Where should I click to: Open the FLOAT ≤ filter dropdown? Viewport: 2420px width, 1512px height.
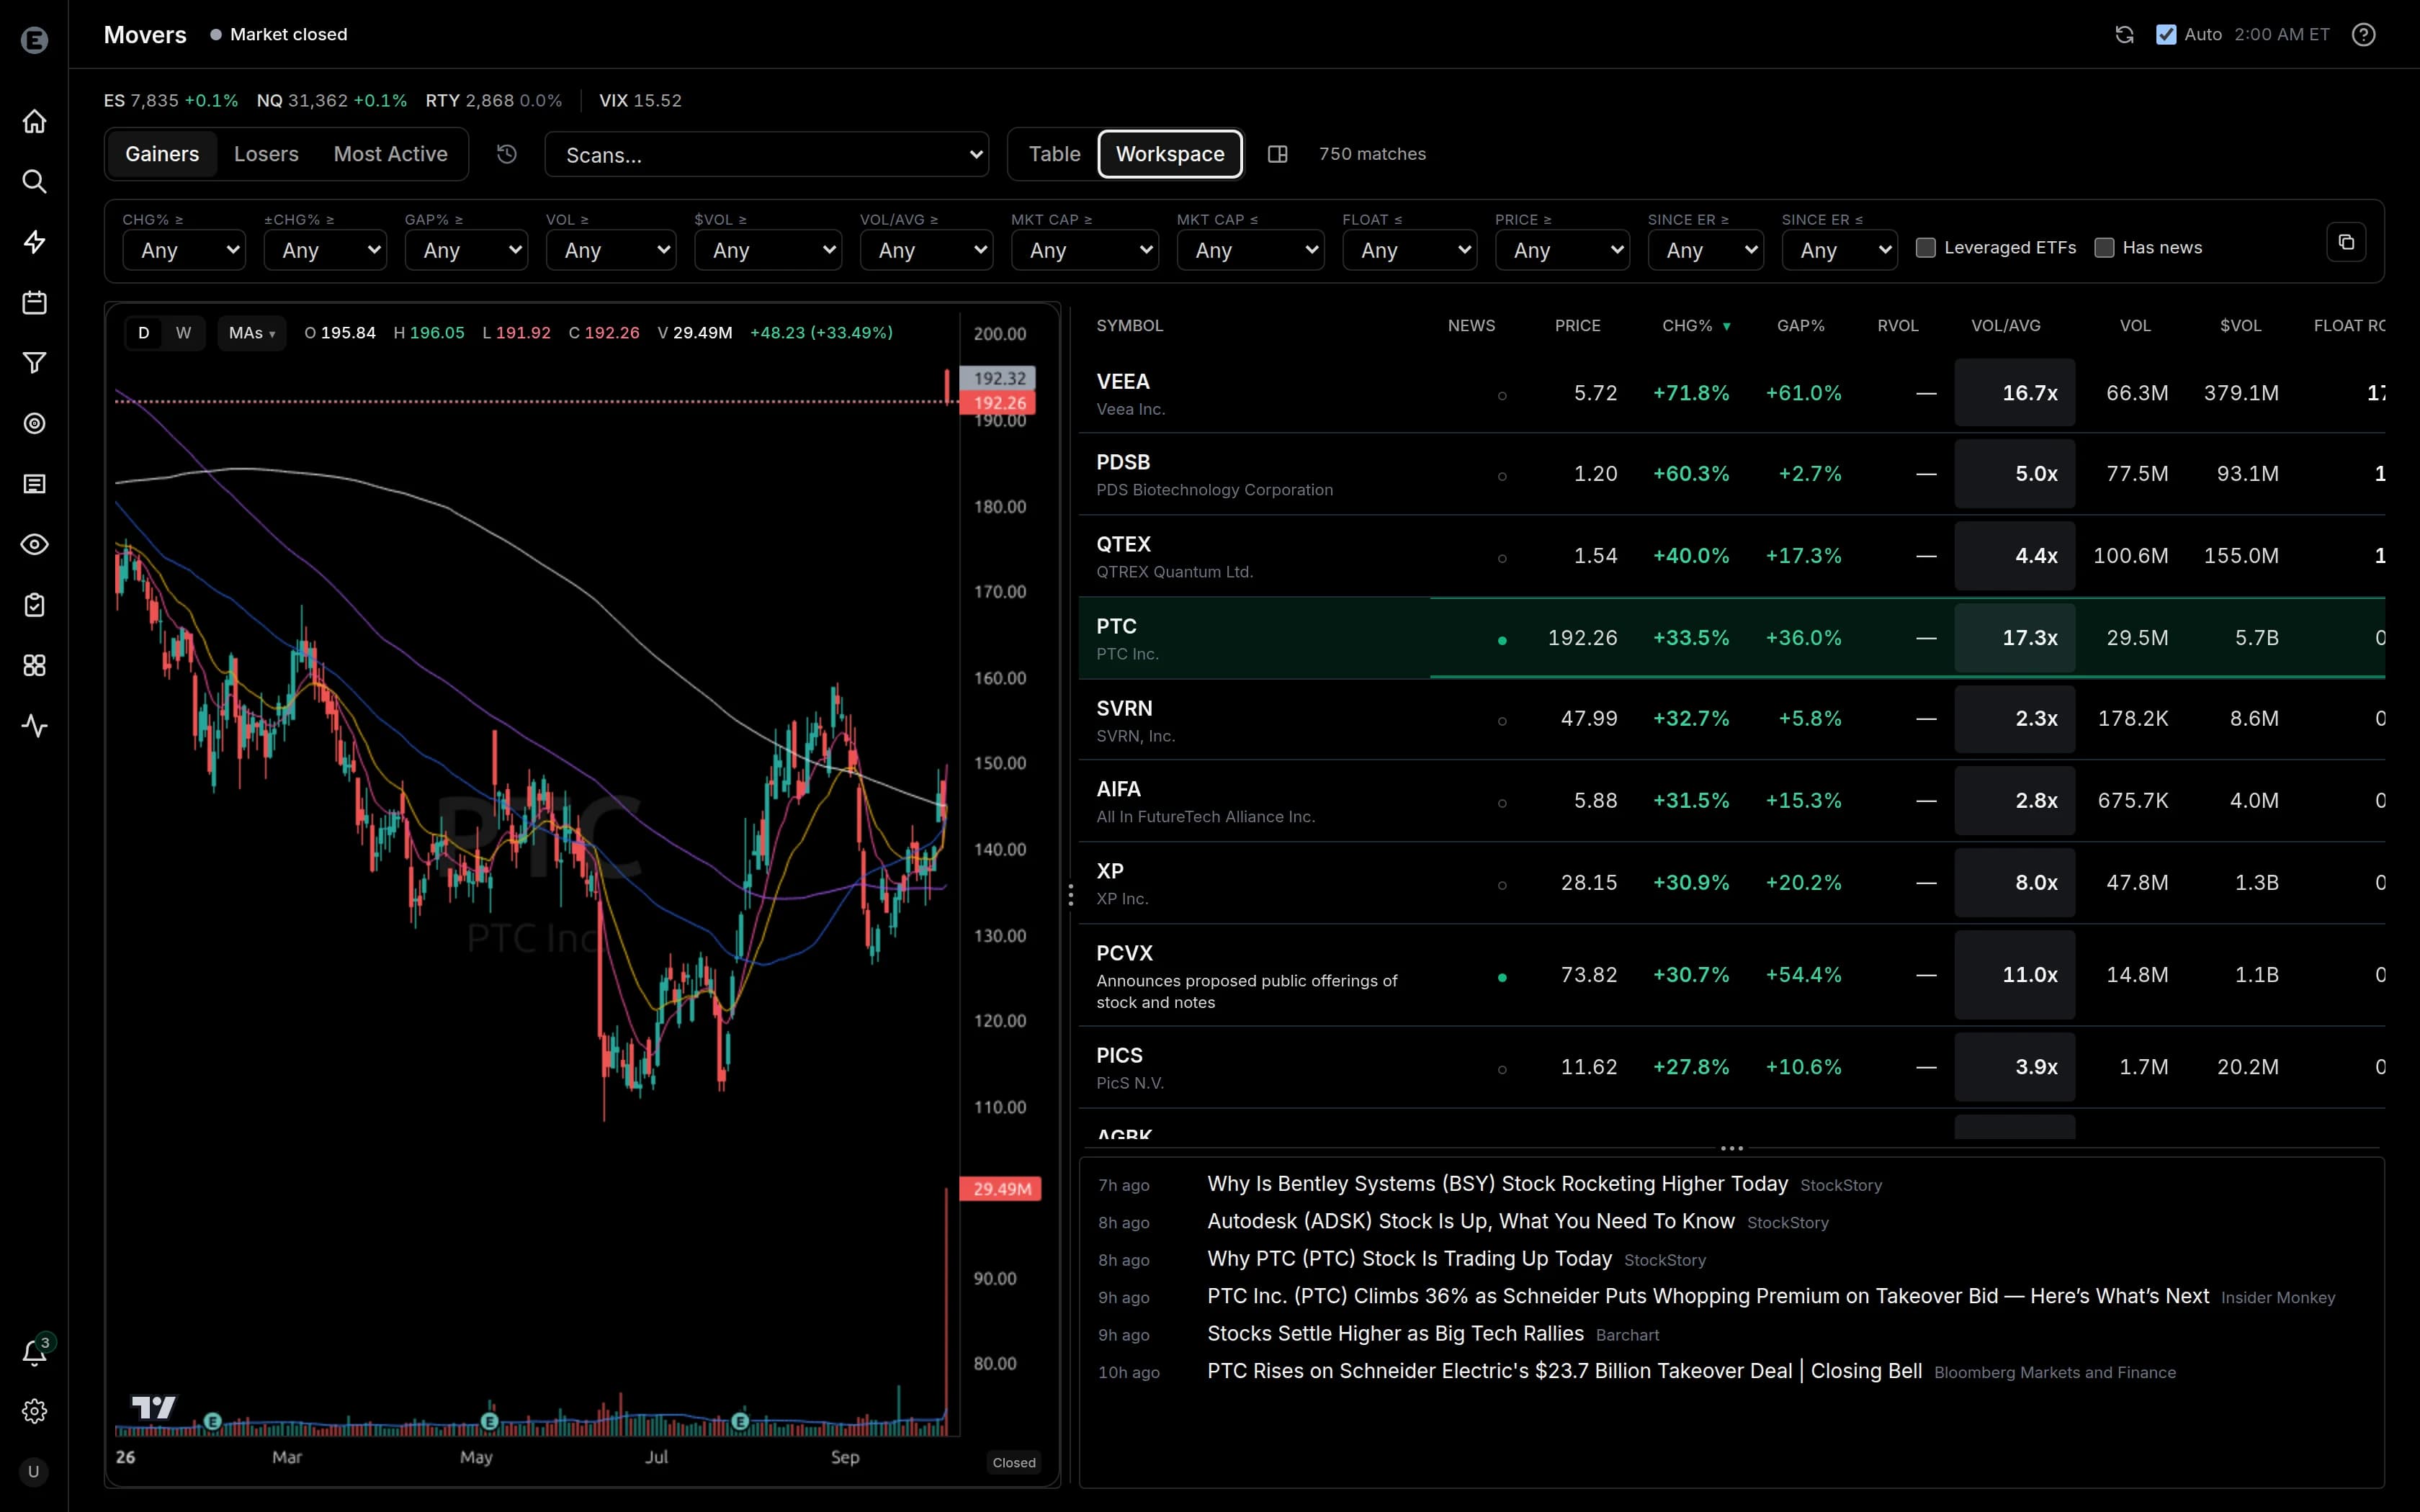click(x=1409, y=250)
